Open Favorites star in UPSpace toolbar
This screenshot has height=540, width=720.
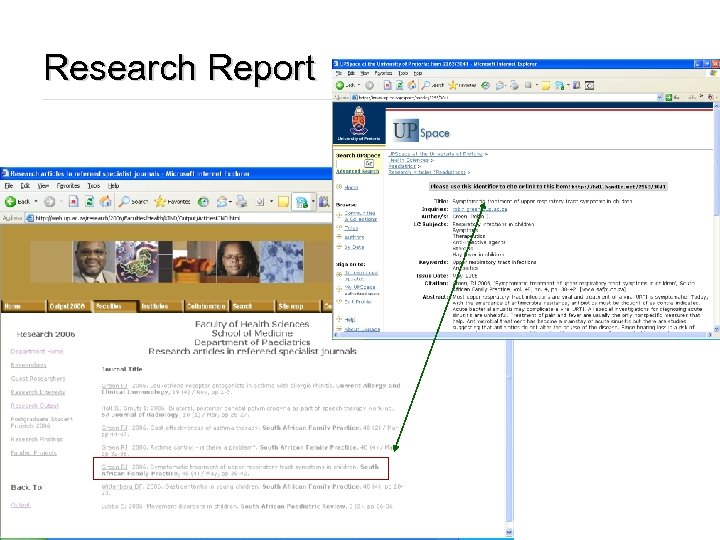pyautogui.click(x=453, y=85)
